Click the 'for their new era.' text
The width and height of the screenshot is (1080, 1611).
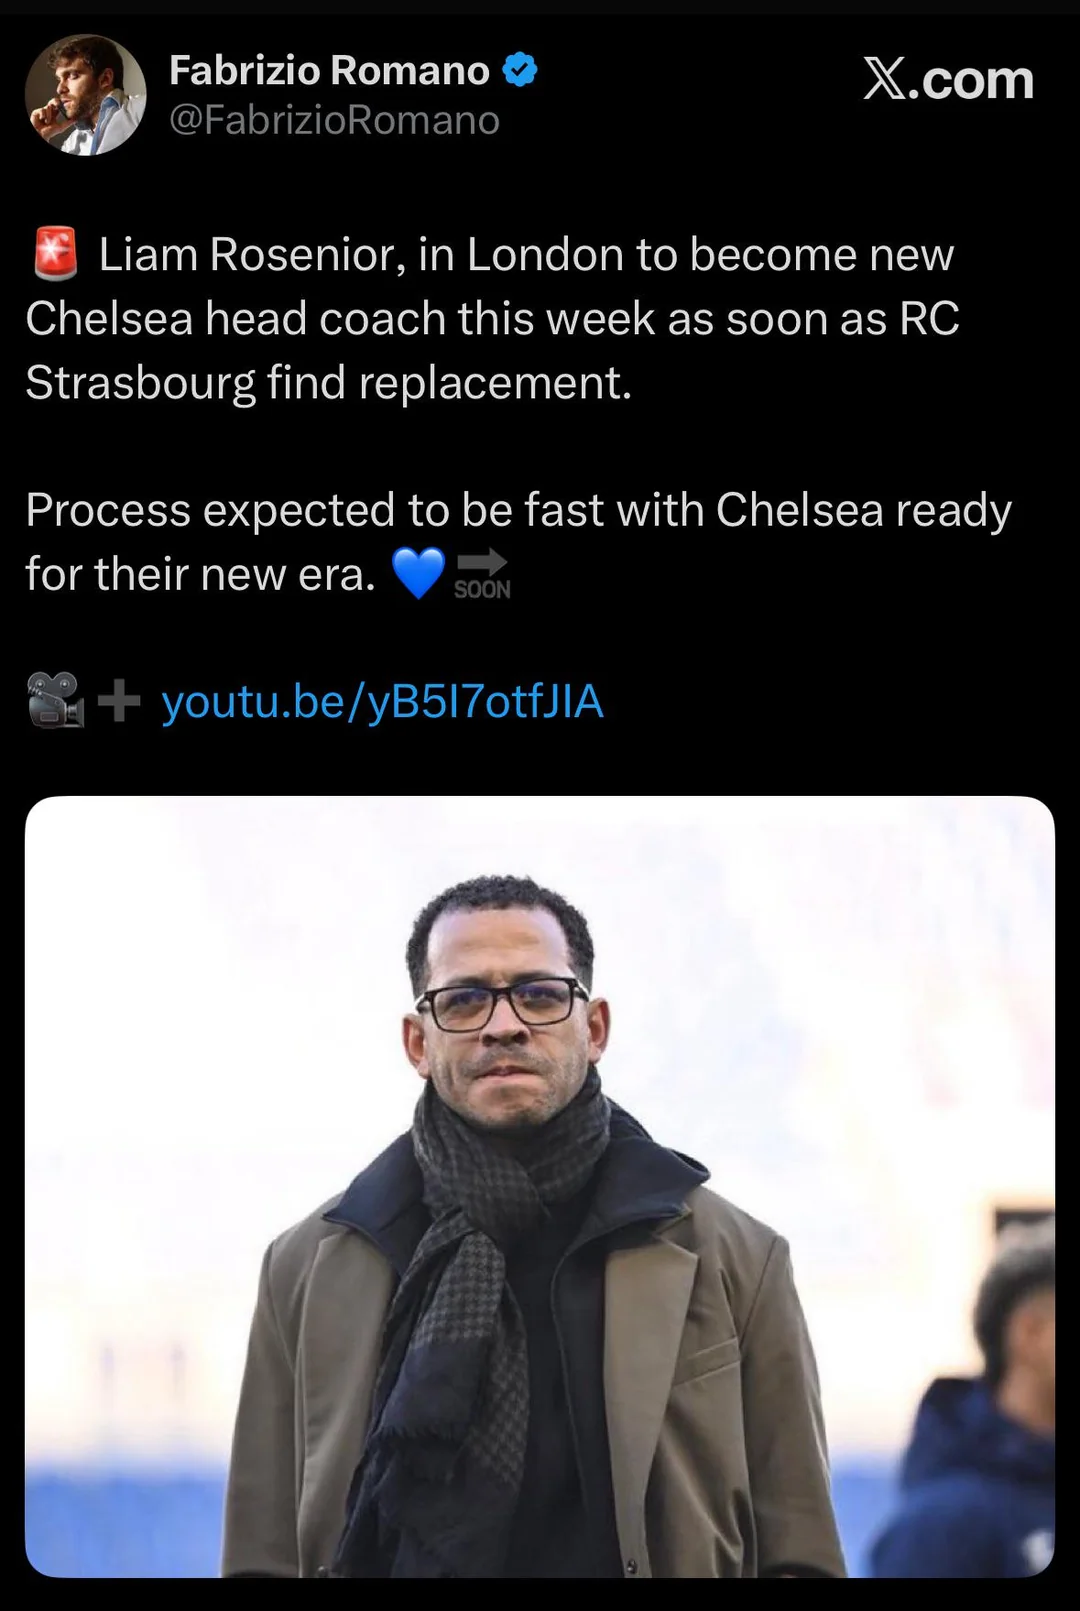coord(201,575)
